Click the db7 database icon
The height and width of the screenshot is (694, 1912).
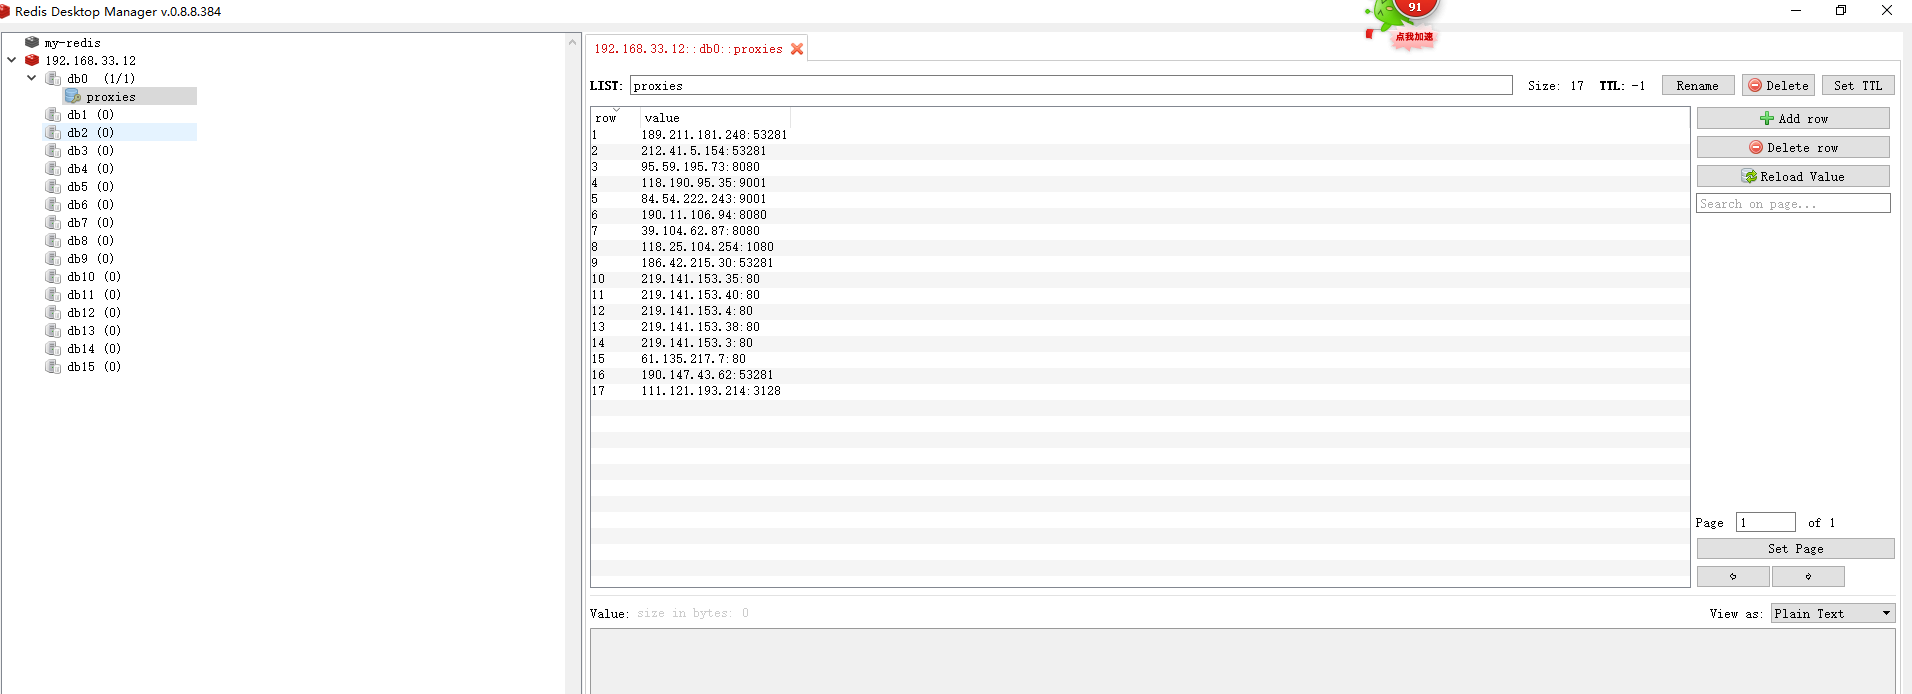point(53,222)
